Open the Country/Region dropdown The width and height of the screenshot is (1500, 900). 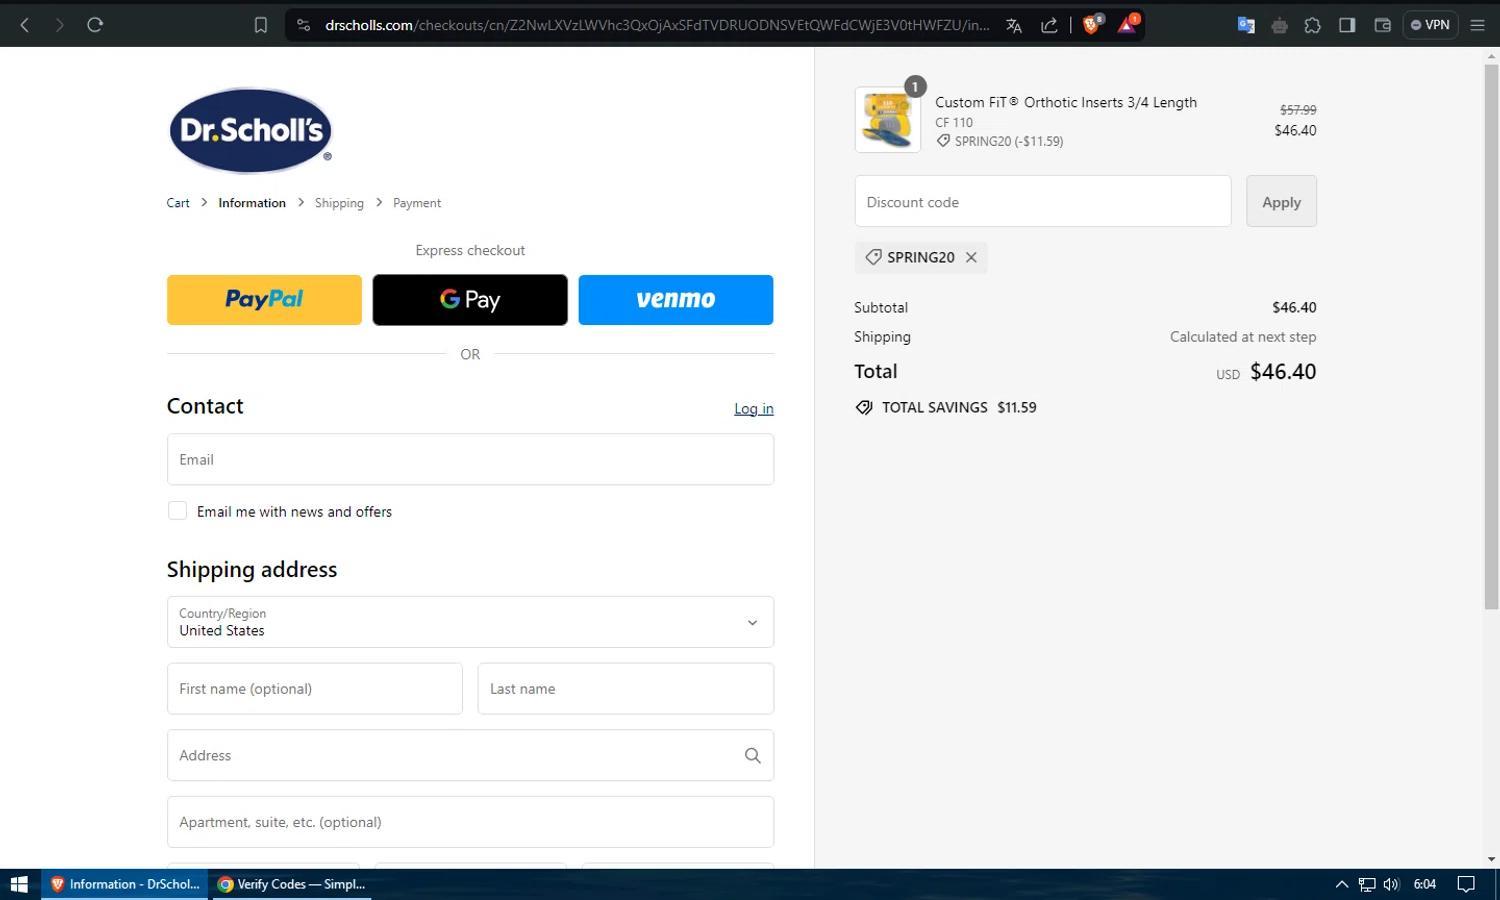tap(470, 622)
